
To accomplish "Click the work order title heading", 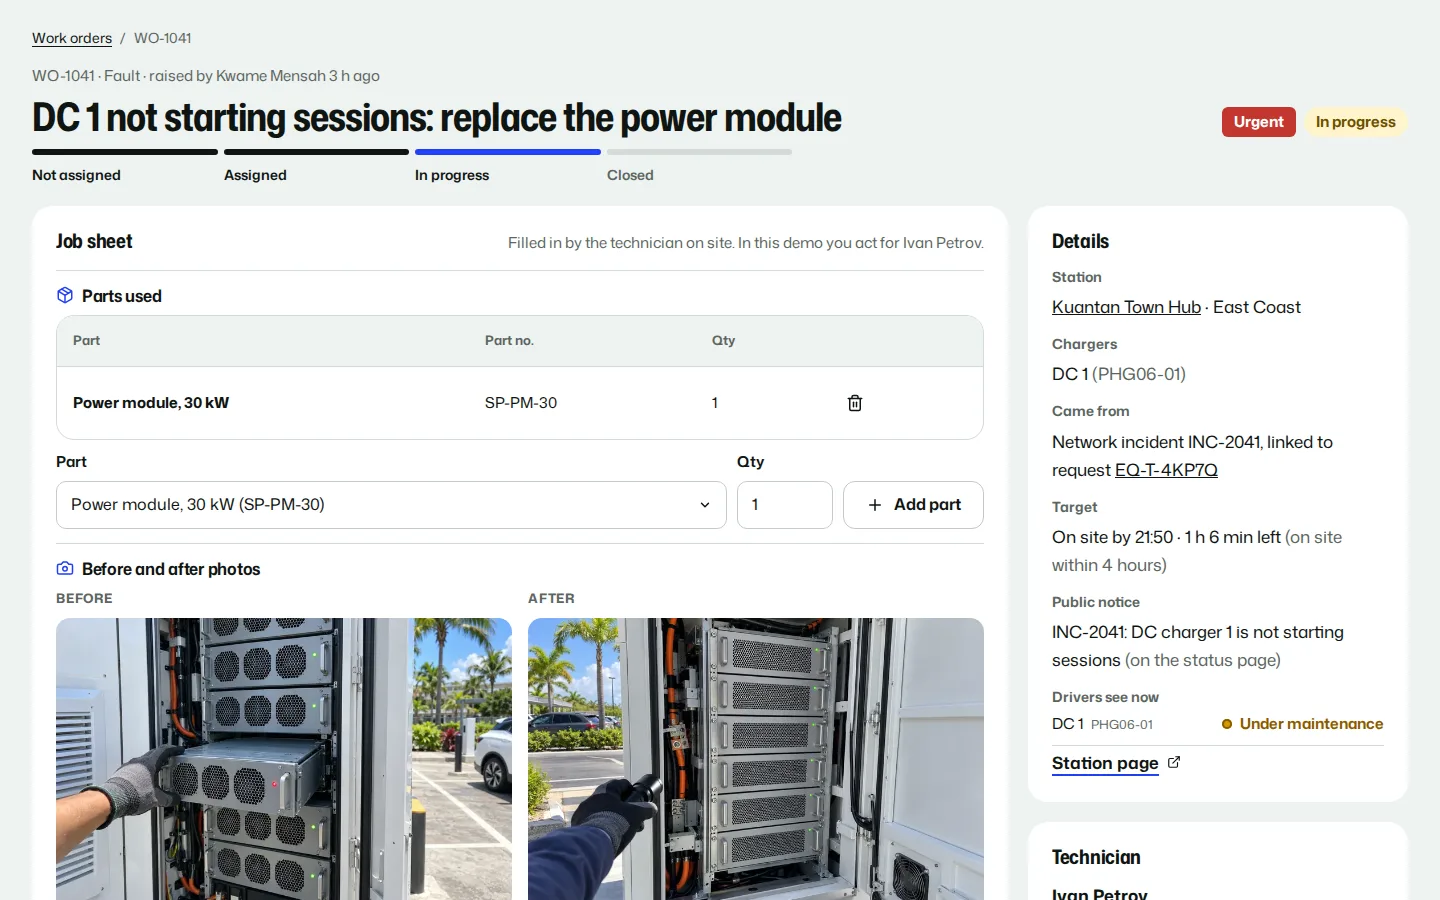I will [437, 118].
